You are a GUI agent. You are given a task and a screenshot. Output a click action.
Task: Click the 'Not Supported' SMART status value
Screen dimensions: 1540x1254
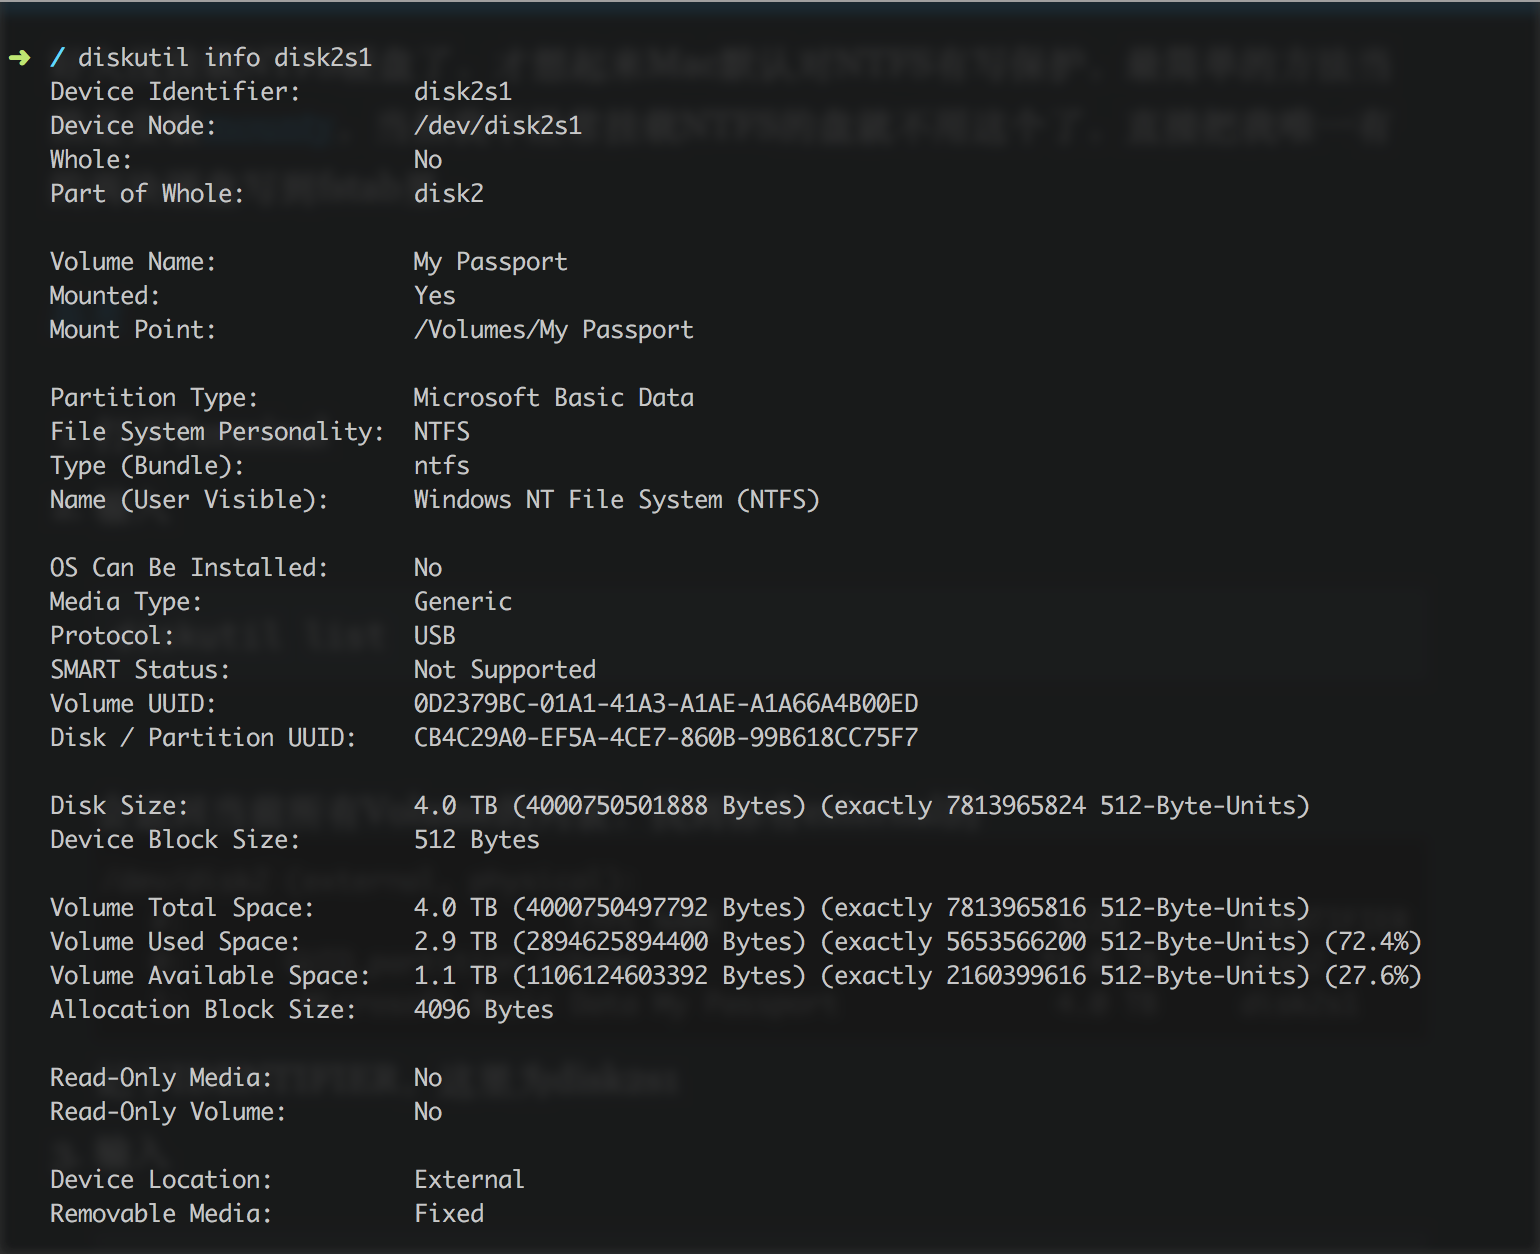tap(504, 670)
